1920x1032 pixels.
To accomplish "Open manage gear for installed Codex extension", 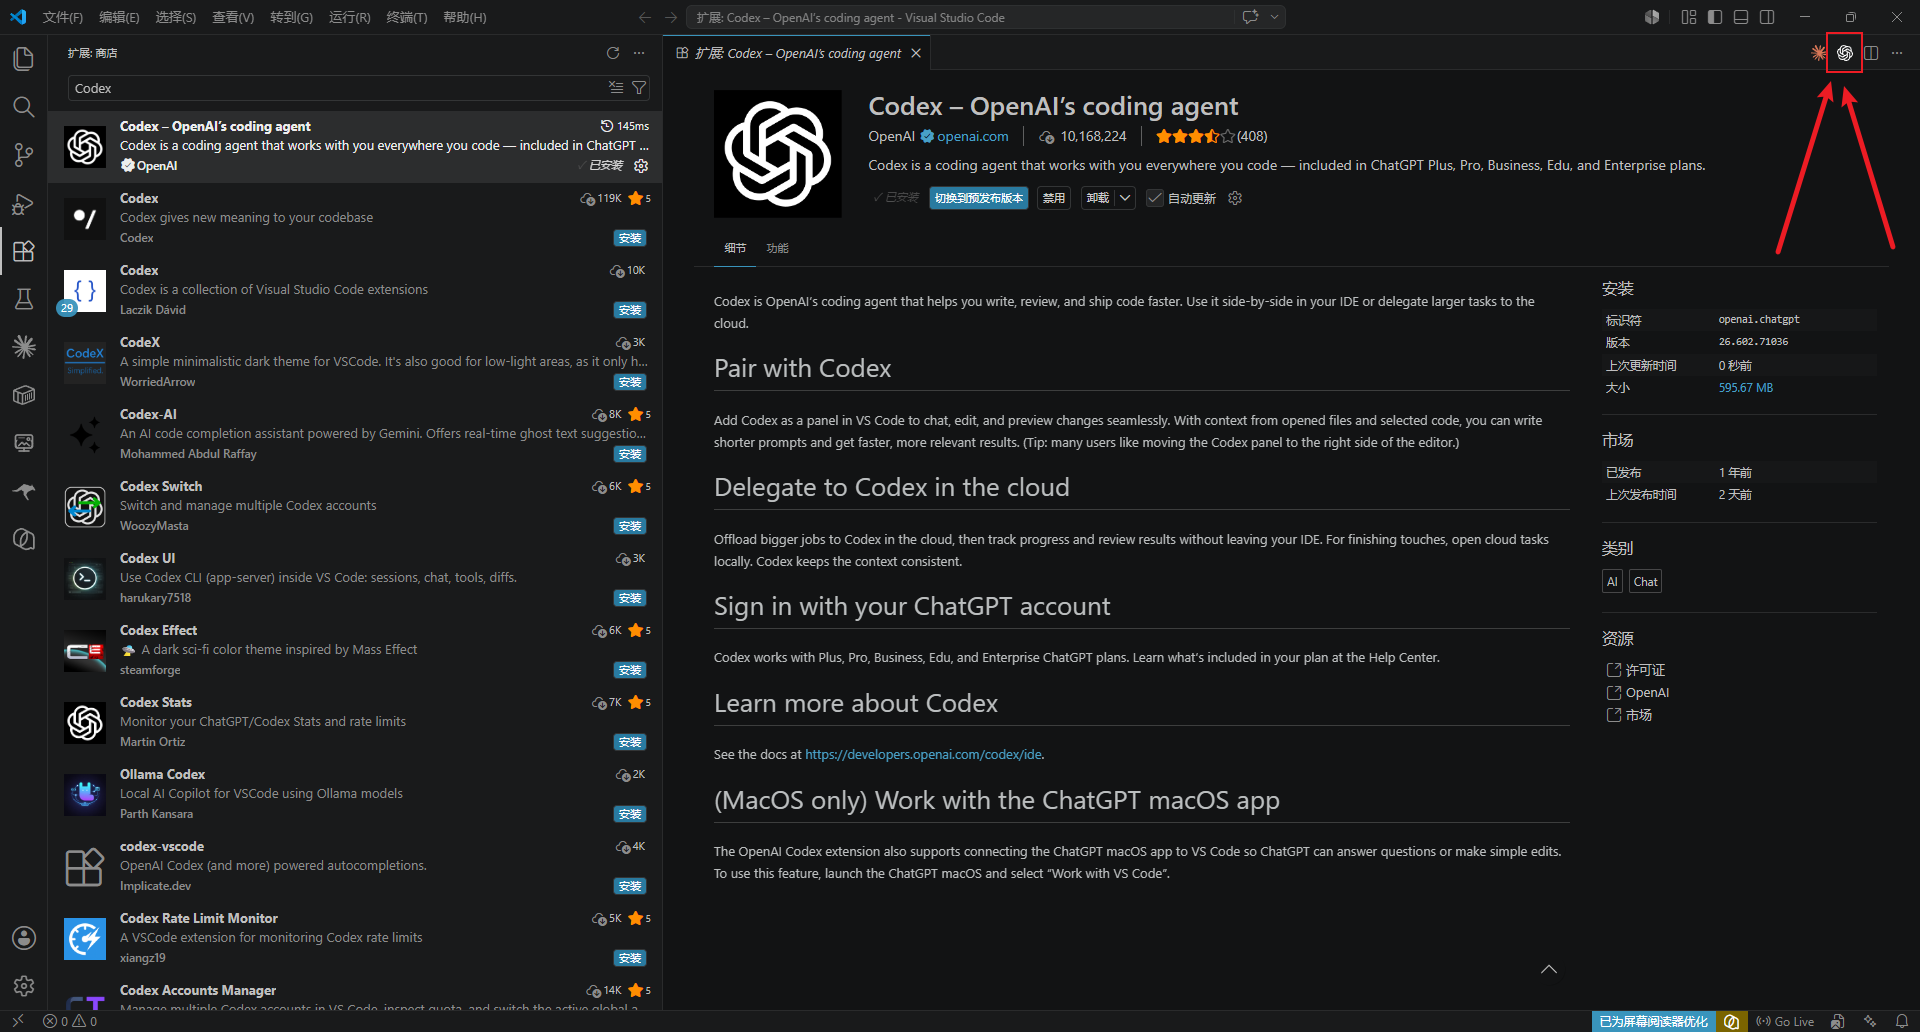I will pos(641,166).
